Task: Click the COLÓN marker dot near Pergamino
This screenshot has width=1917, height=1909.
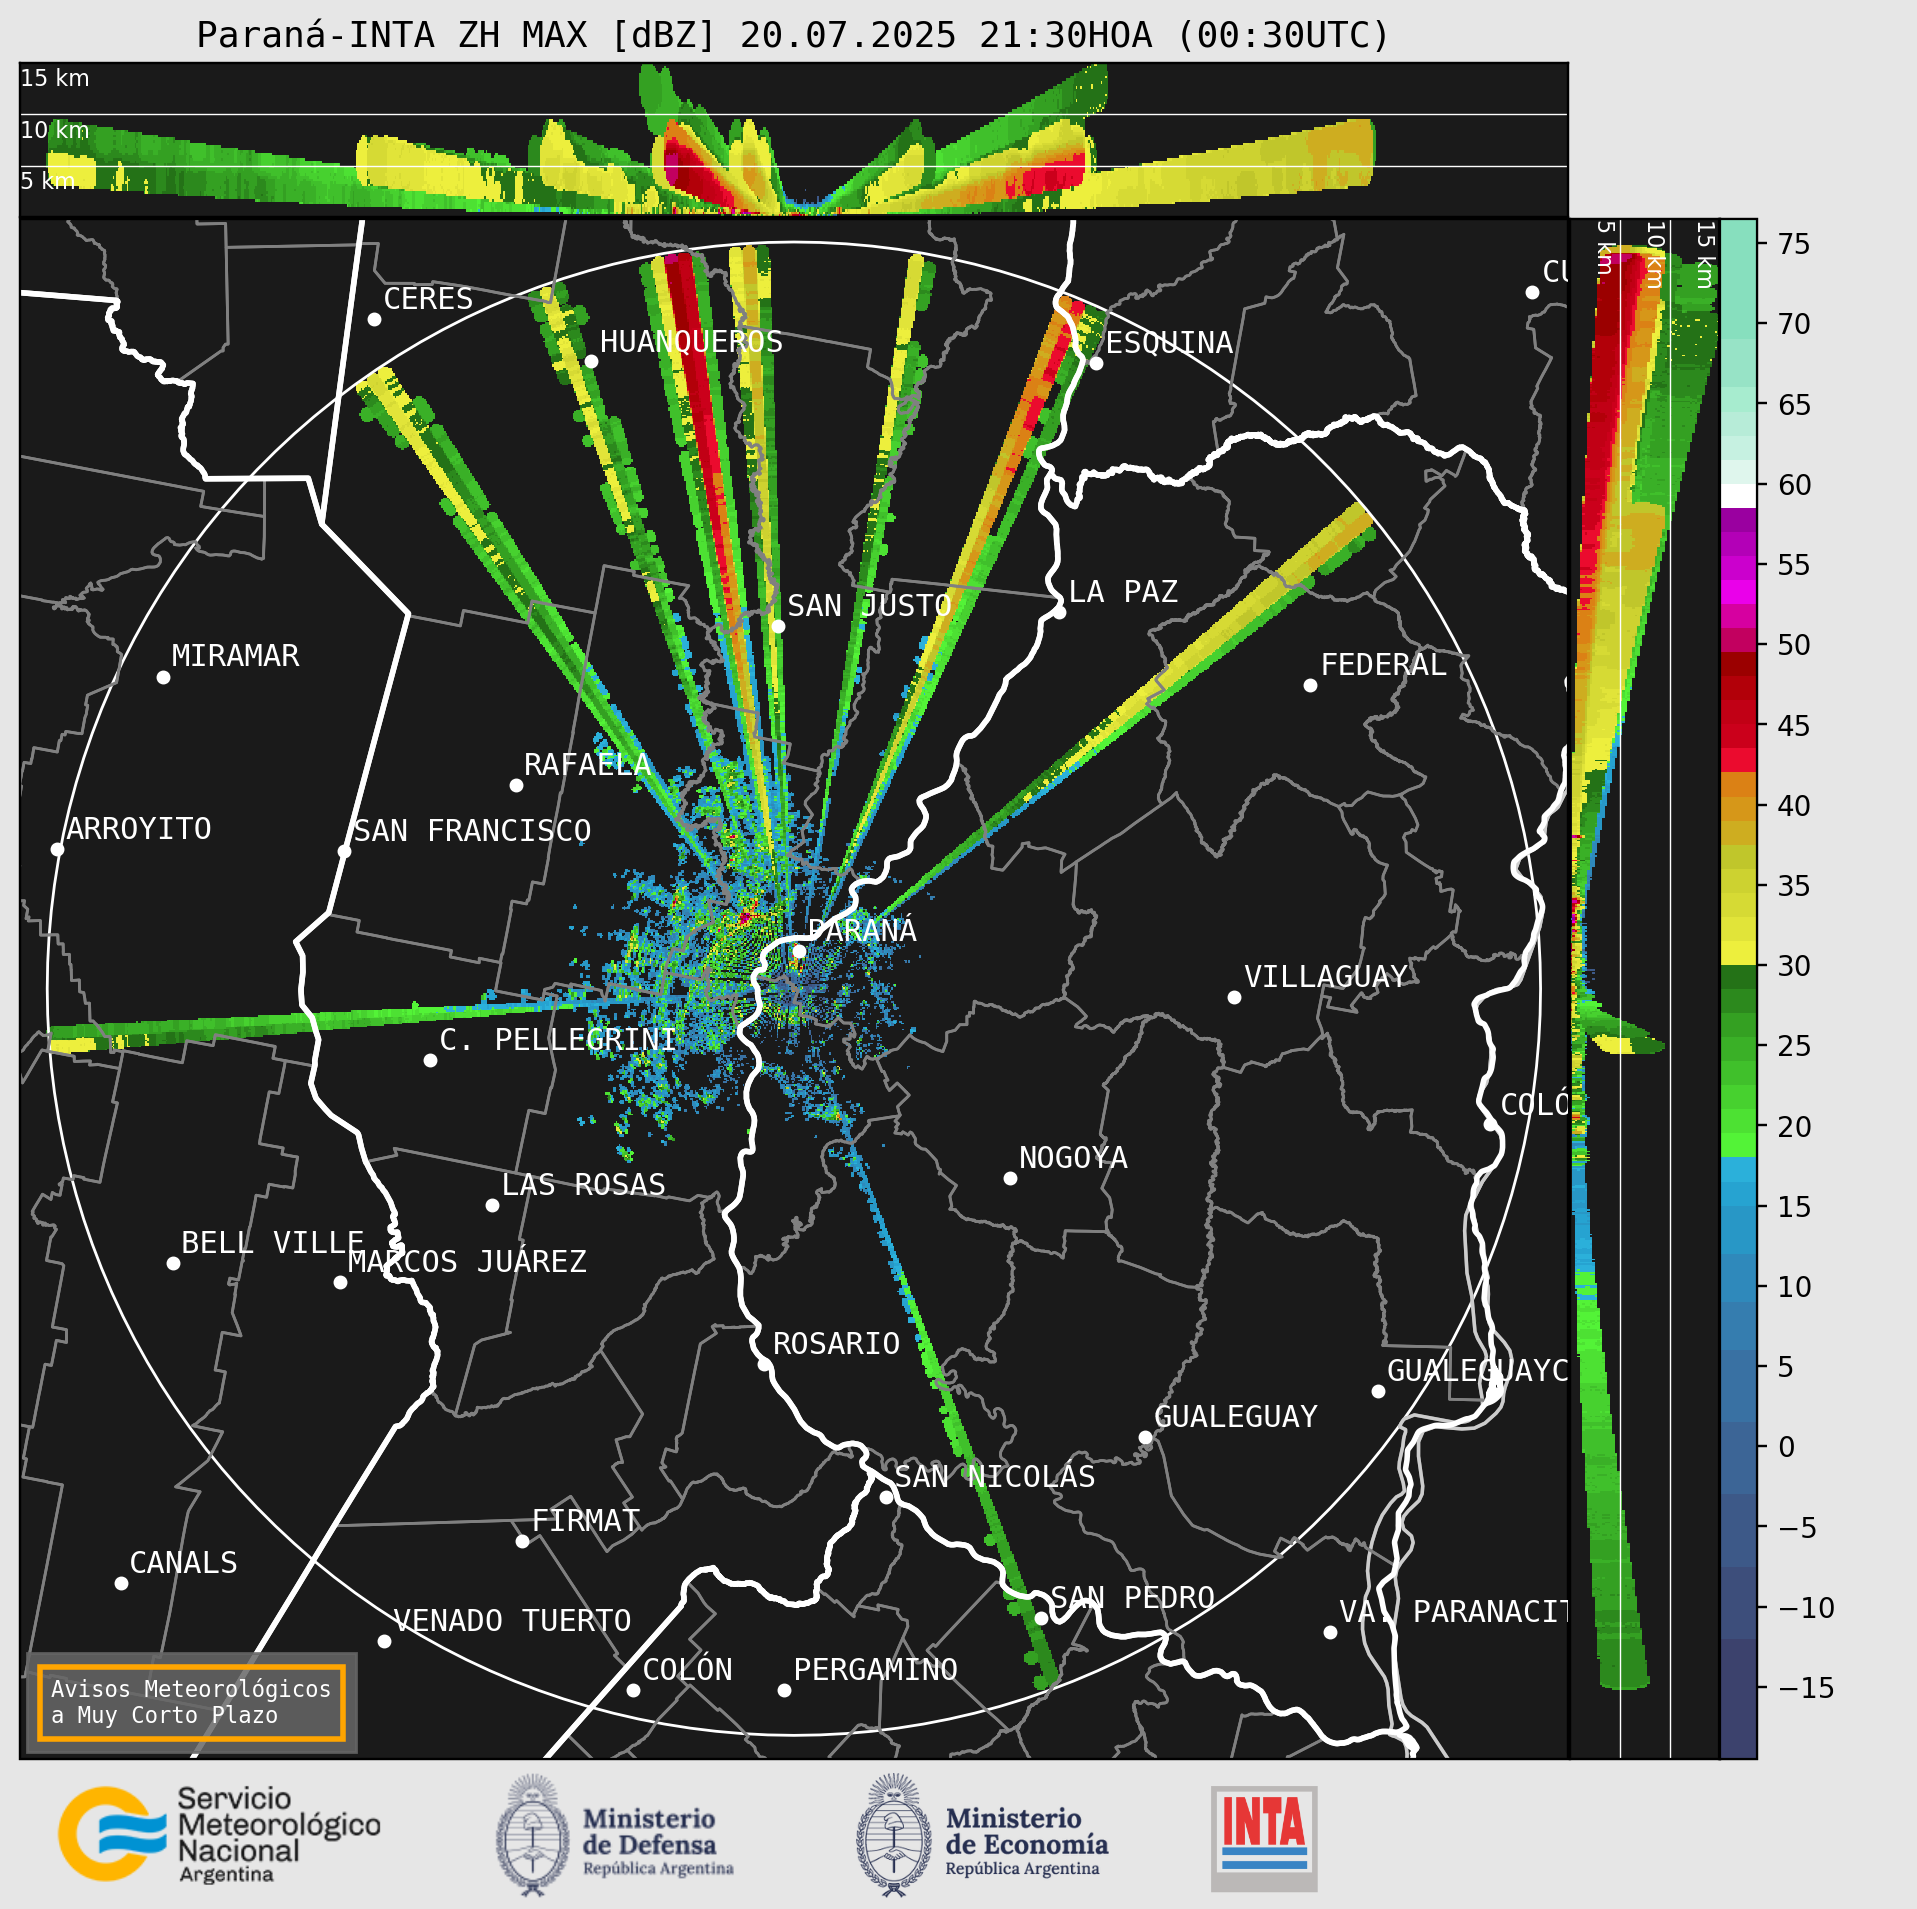Action: (x=633, y=1690)
